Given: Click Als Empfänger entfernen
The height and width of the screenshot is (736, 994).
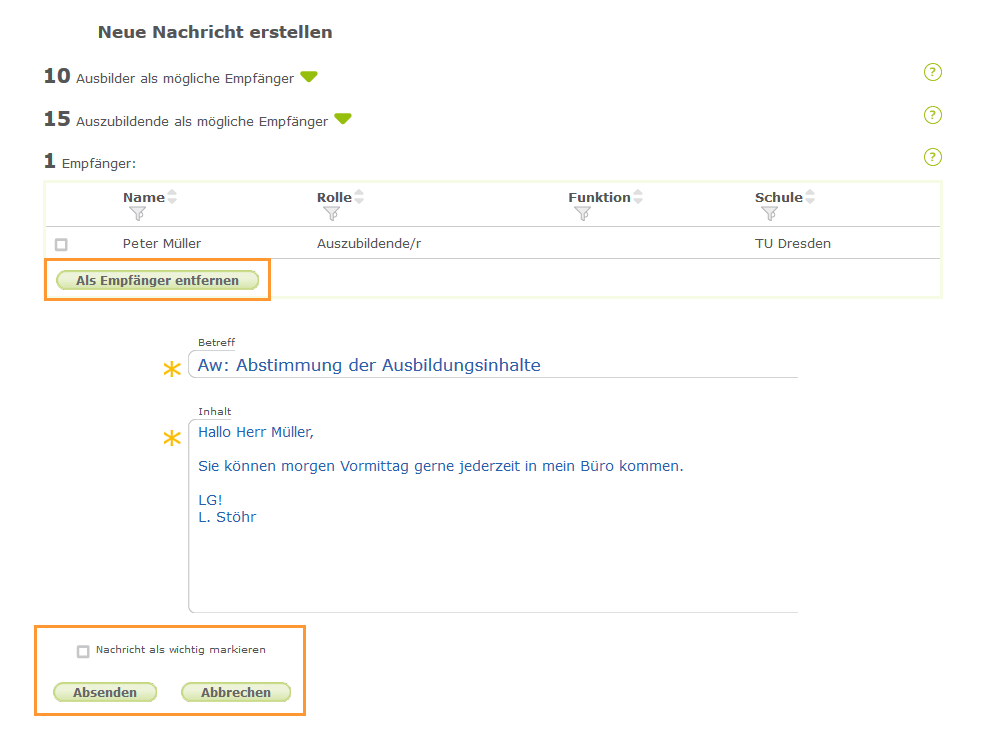Looking at the screenshot, I should click(156, 280).
